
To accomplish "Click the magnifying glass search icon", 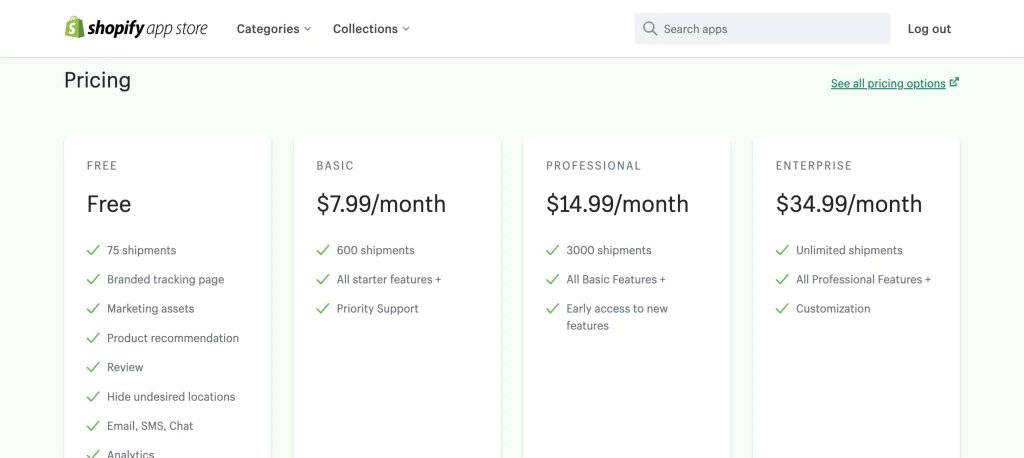I will click(649, 29).
